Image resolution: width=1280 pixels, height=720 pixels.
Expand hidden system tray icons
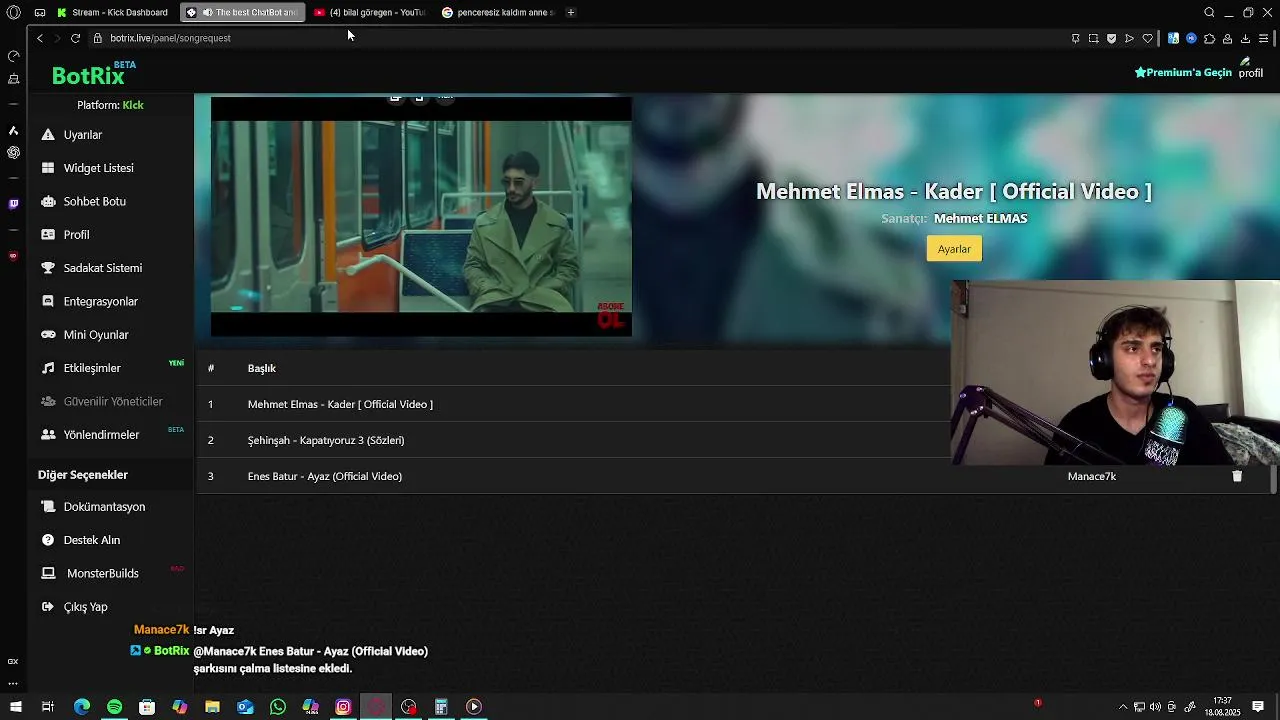pos(1123,707)
